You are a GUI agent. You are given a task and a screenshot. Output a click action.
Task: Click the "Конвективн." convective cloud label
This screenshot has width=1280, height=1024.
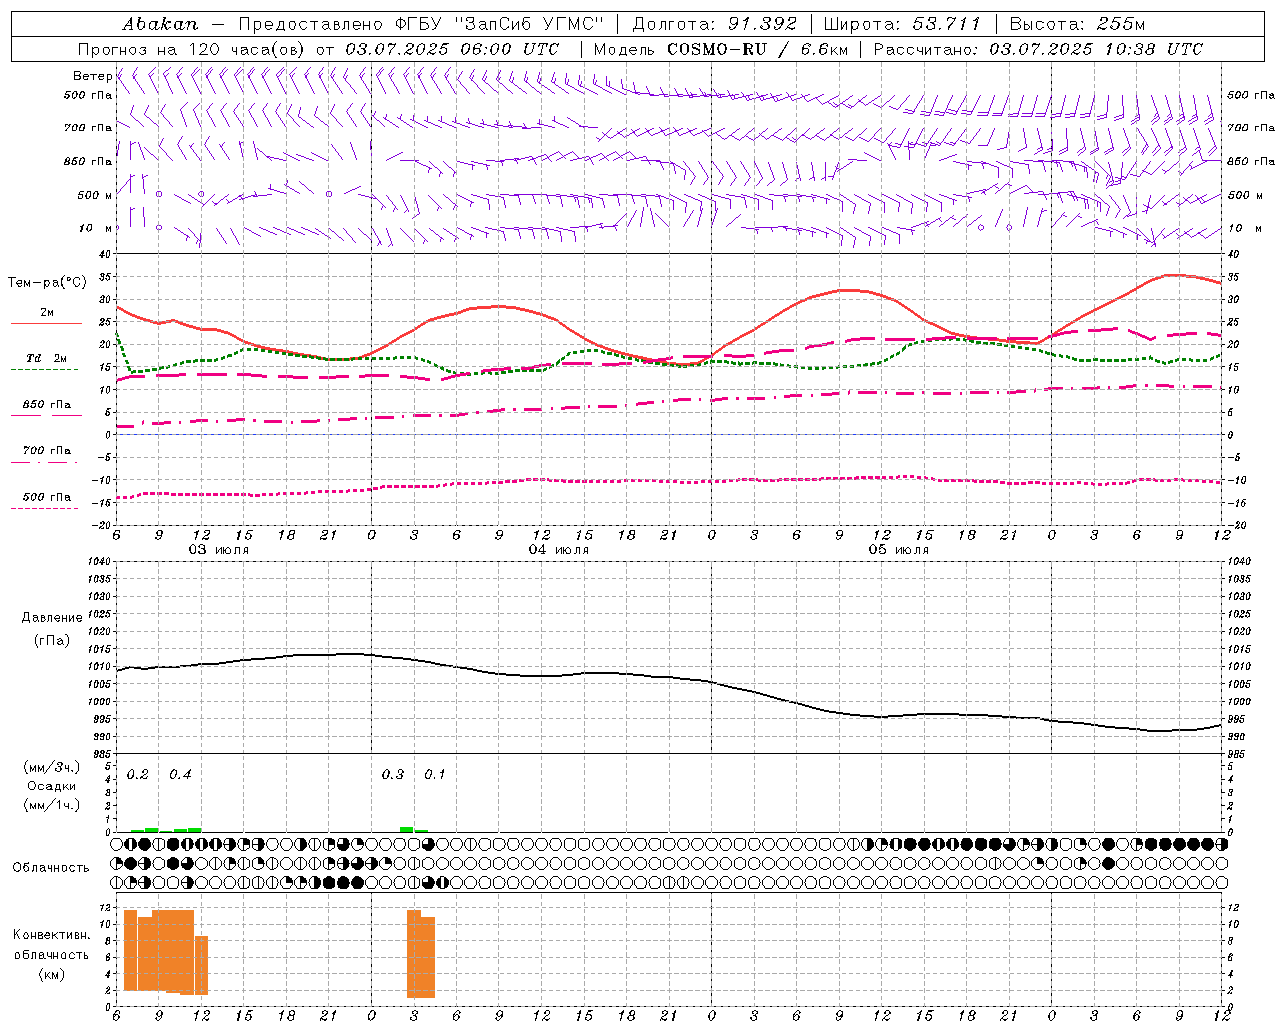[x=51, y=935]
